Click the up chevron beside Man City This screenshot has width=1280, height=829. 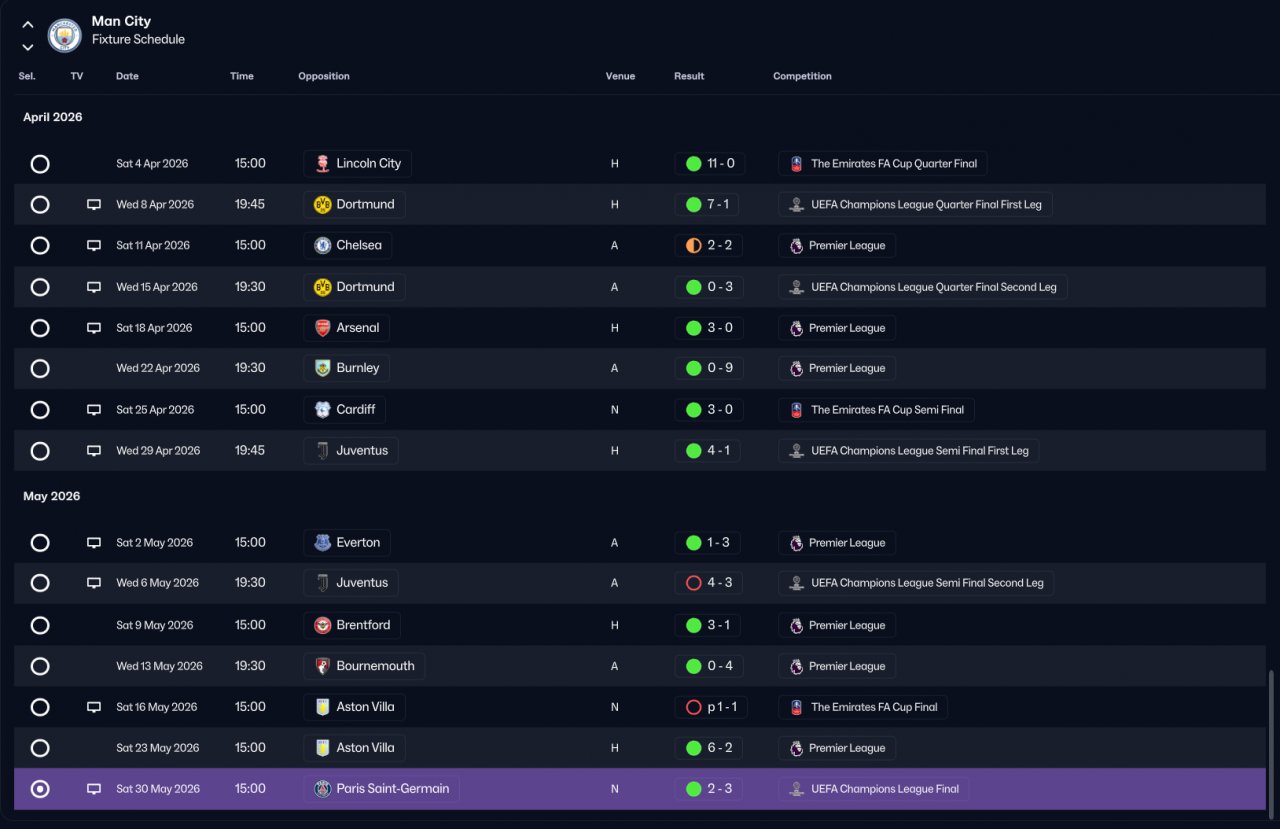28,25
